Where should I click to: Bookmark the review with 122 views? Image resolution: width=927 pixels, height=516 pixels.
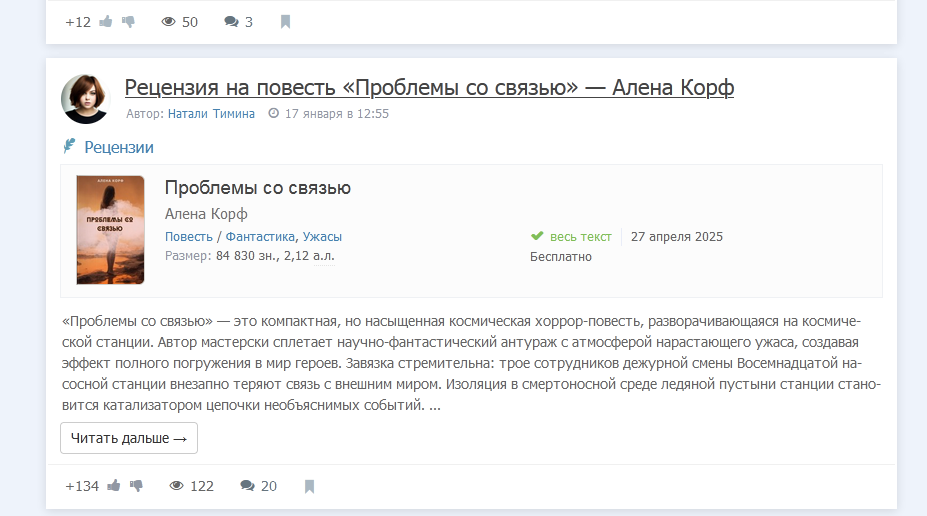[x=309, y=486]
